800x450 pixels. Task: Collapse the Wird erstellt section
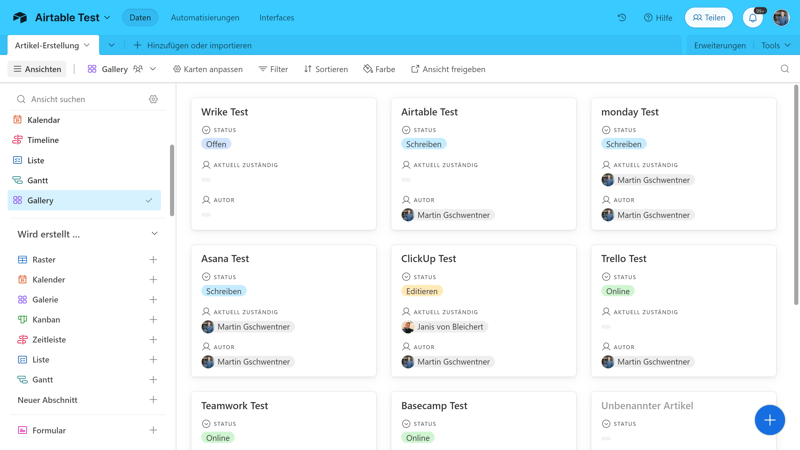tap(154, 234)
